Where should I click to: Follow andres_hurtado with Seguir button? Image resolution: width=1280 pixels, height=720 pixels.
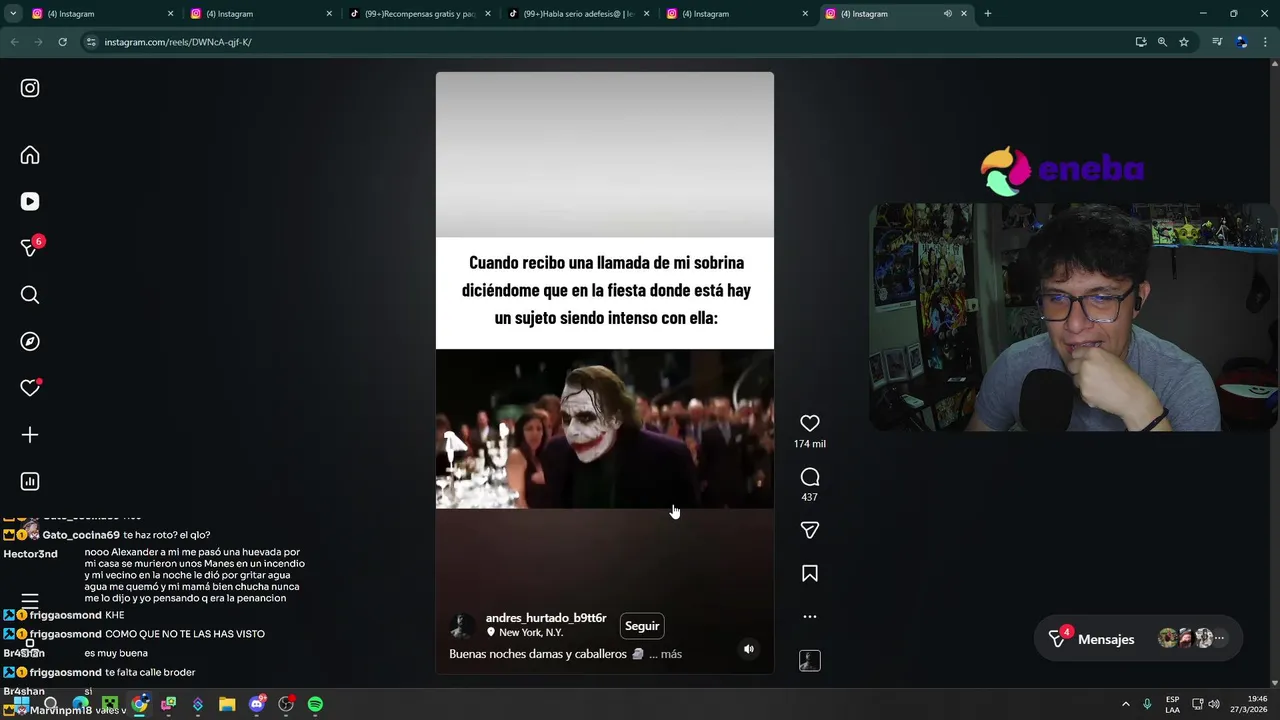[642, 626]
